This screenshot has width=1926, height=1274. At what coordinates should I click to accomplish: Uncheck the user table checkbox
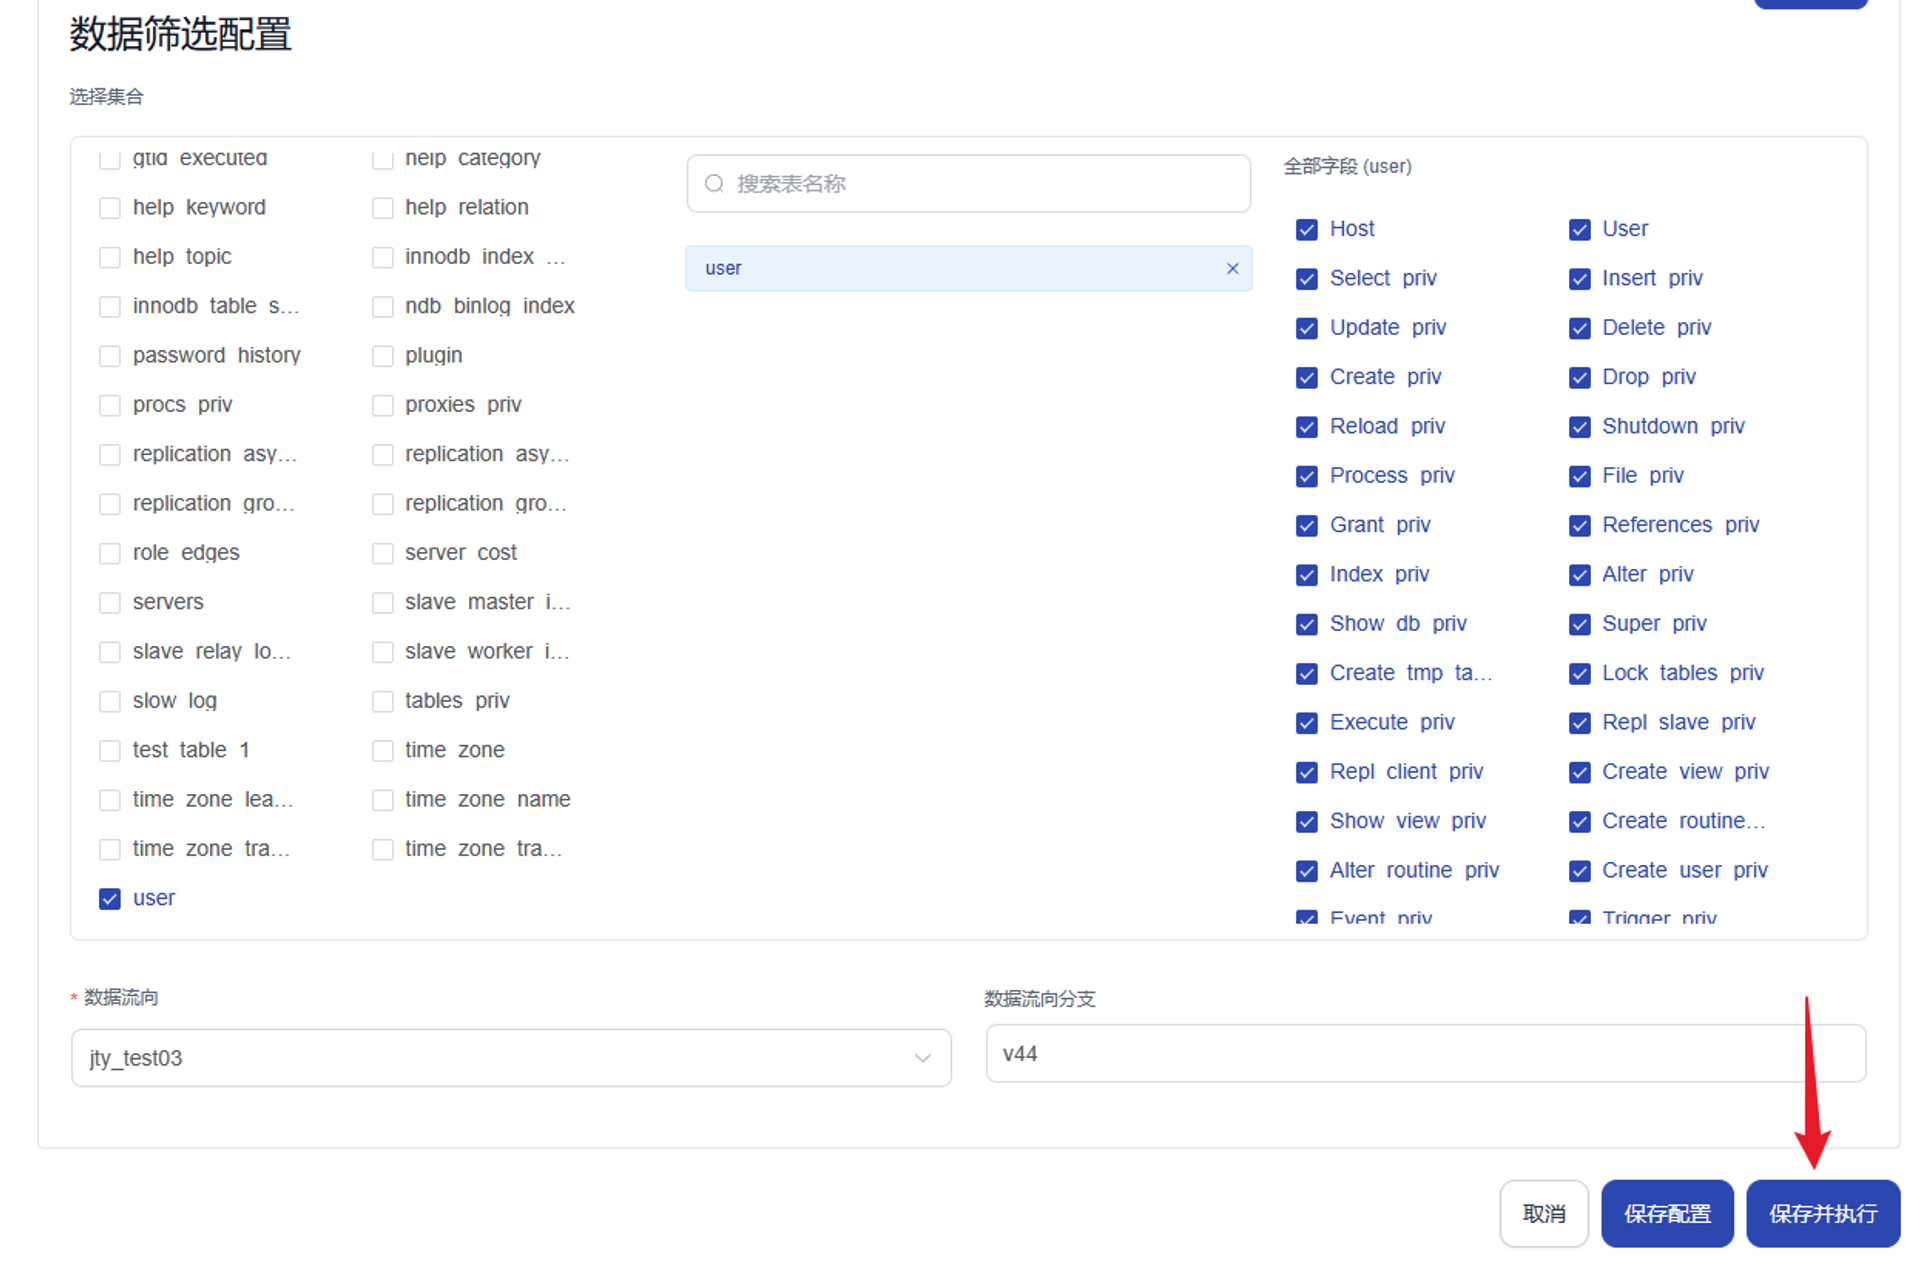(110, 899)
